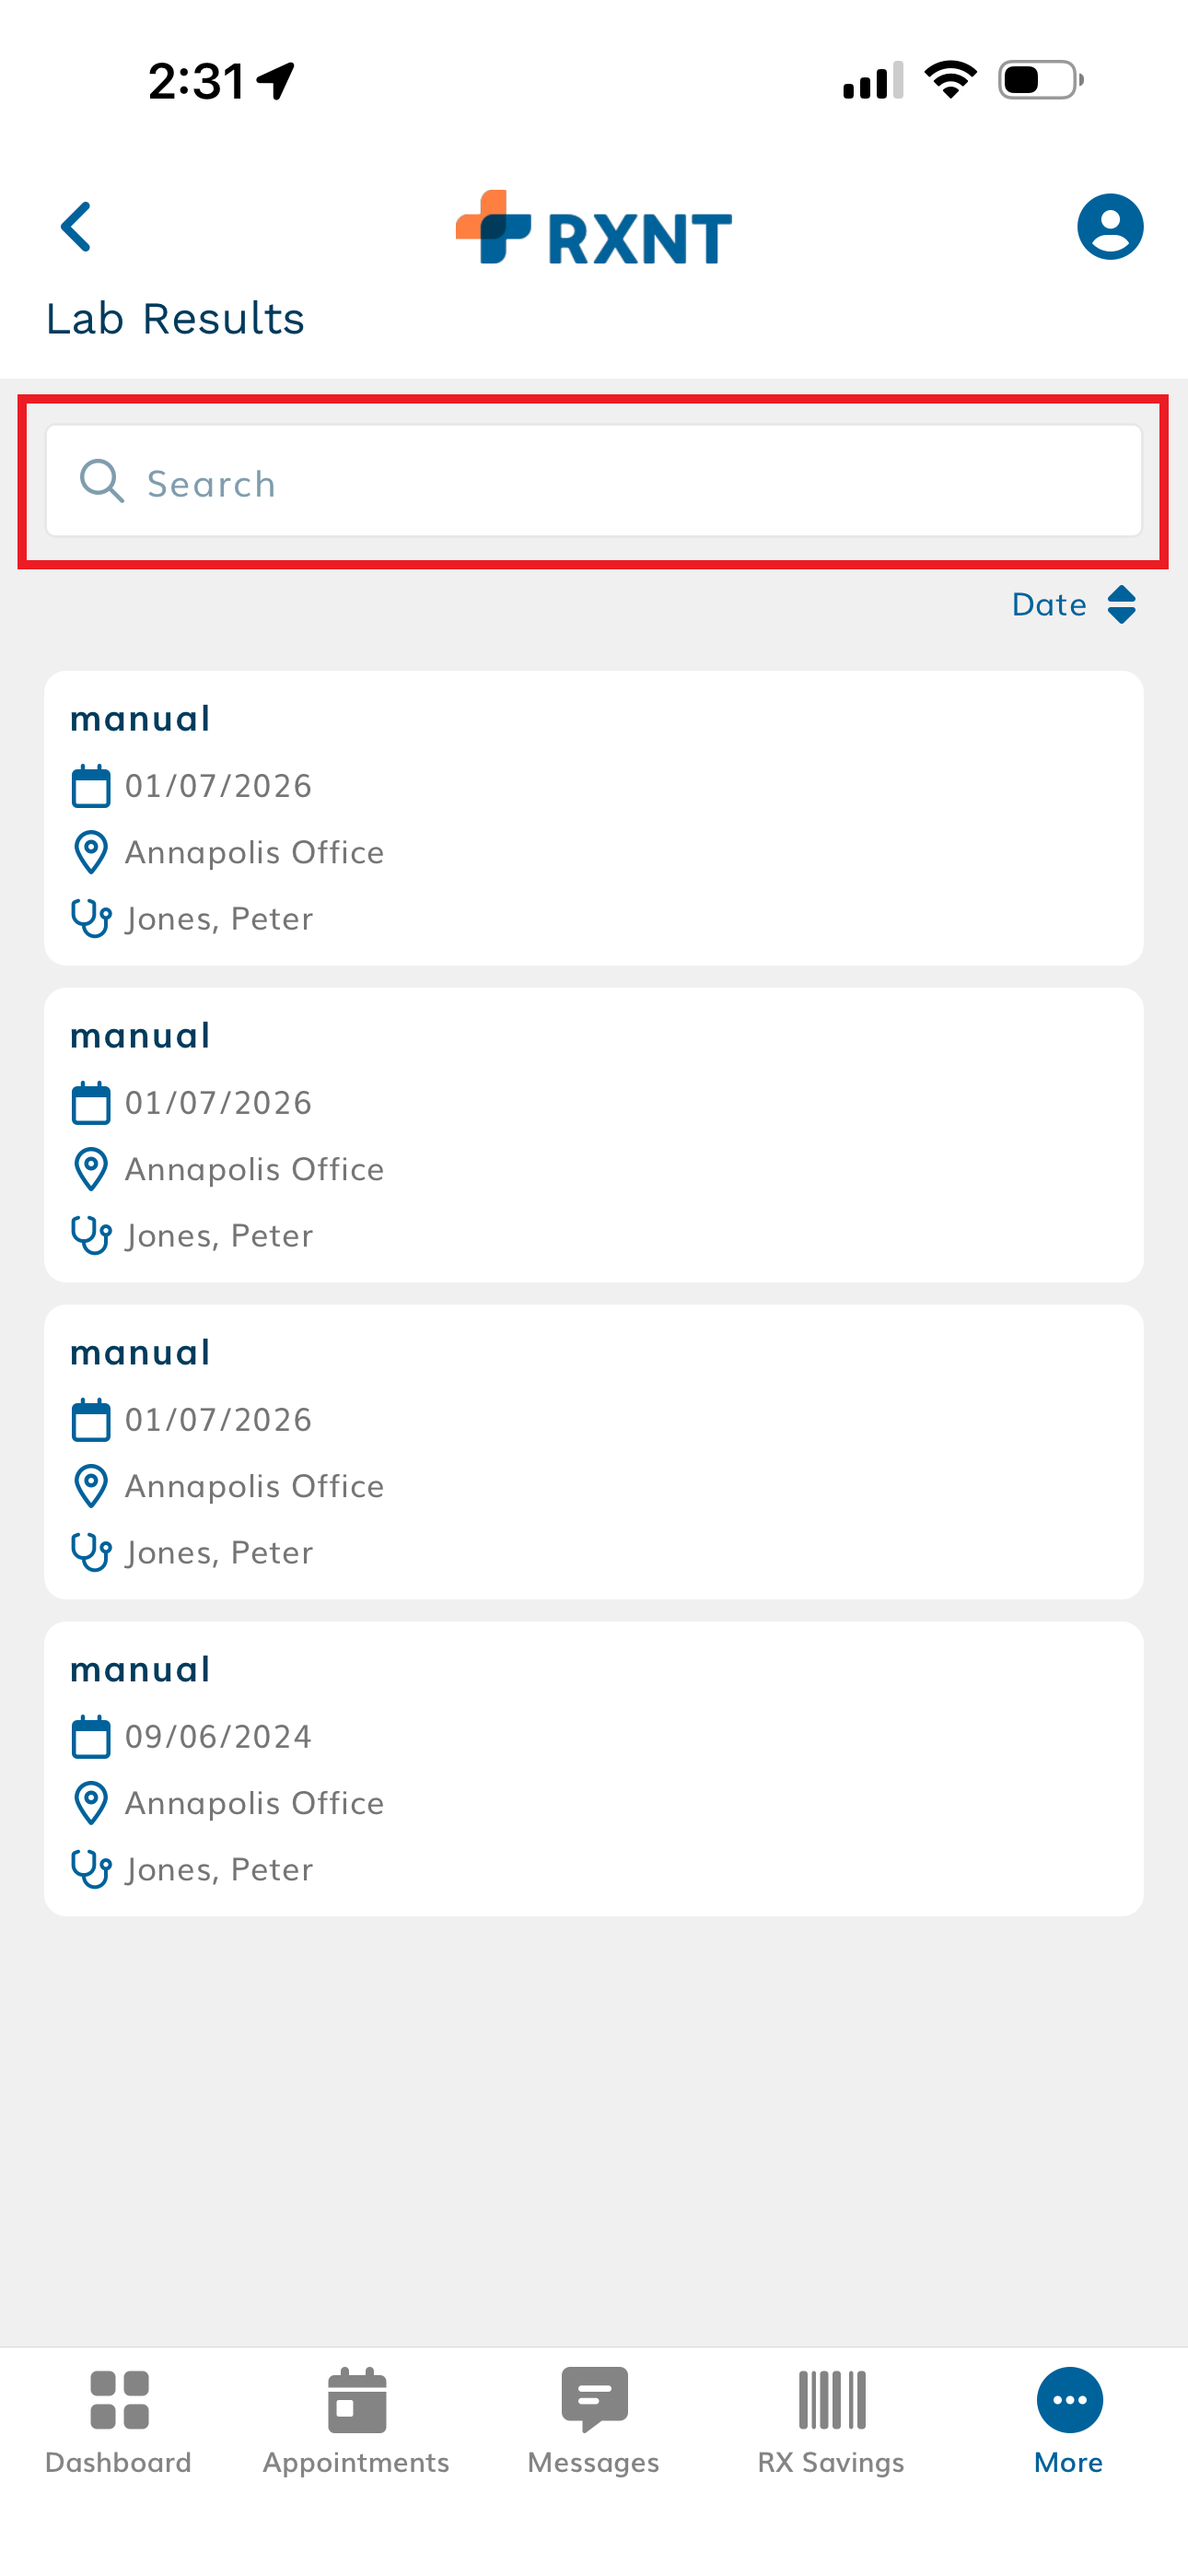Tap the back arrow chevron
The height and width of the screenshot is (2576, 1188).
(x=76, y=227)
